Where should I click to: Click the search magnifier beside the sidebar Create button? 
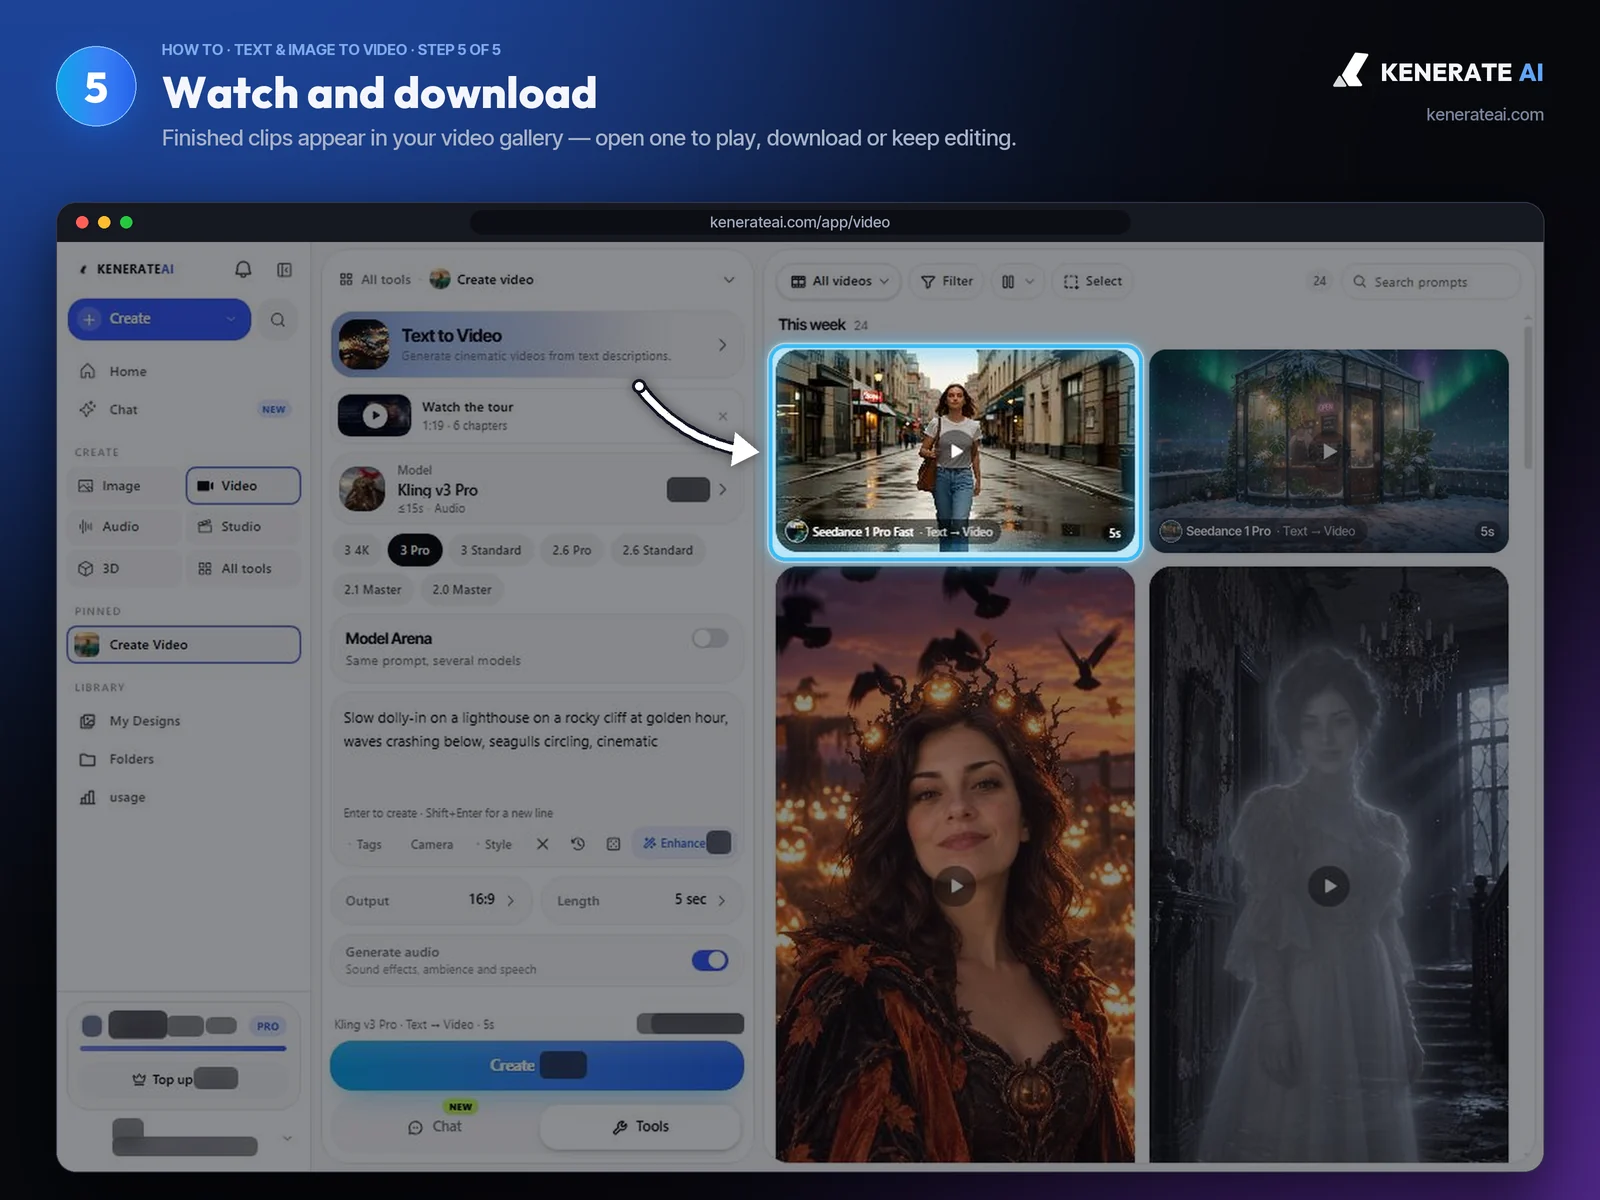278,320
